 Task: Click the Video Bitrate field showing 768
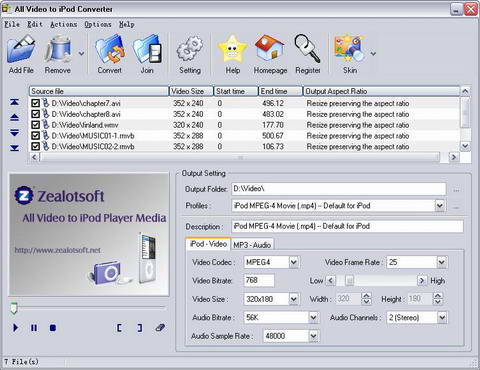259,280
